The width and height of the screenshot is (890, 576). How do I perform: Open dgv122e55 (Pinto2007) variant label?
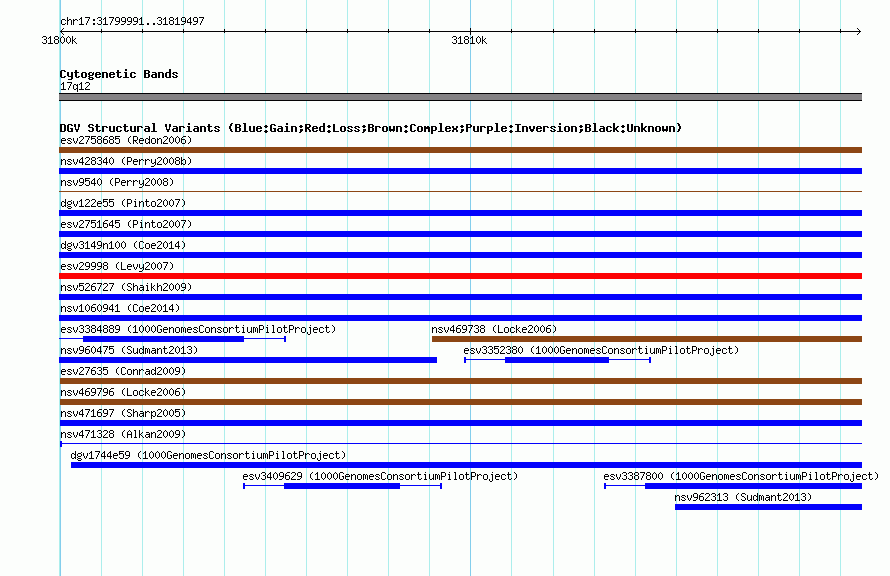tap(123, 203)
